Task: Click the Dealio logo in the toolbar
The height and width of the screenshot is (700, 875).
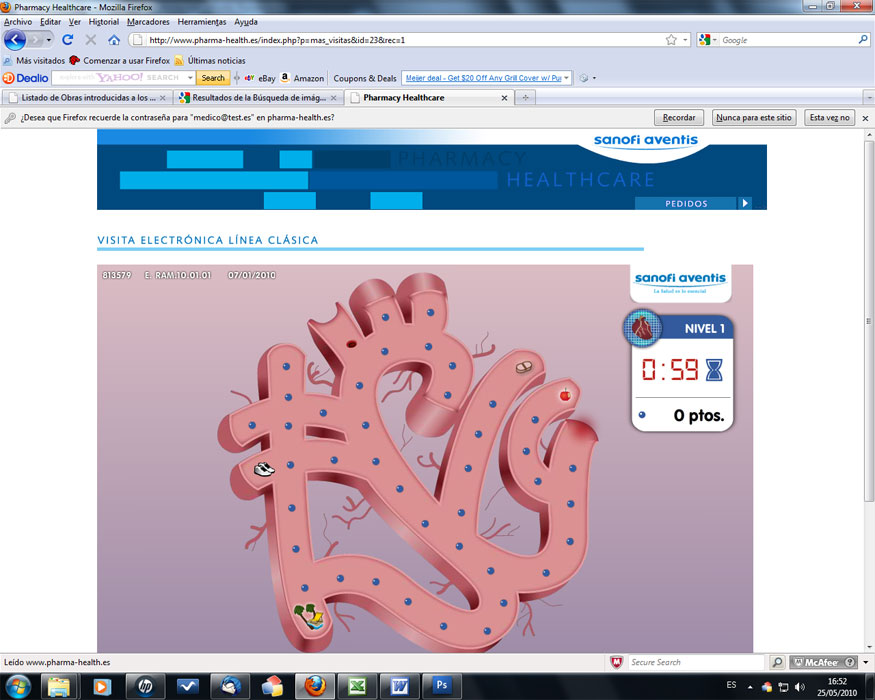Action: pos(26,78)
